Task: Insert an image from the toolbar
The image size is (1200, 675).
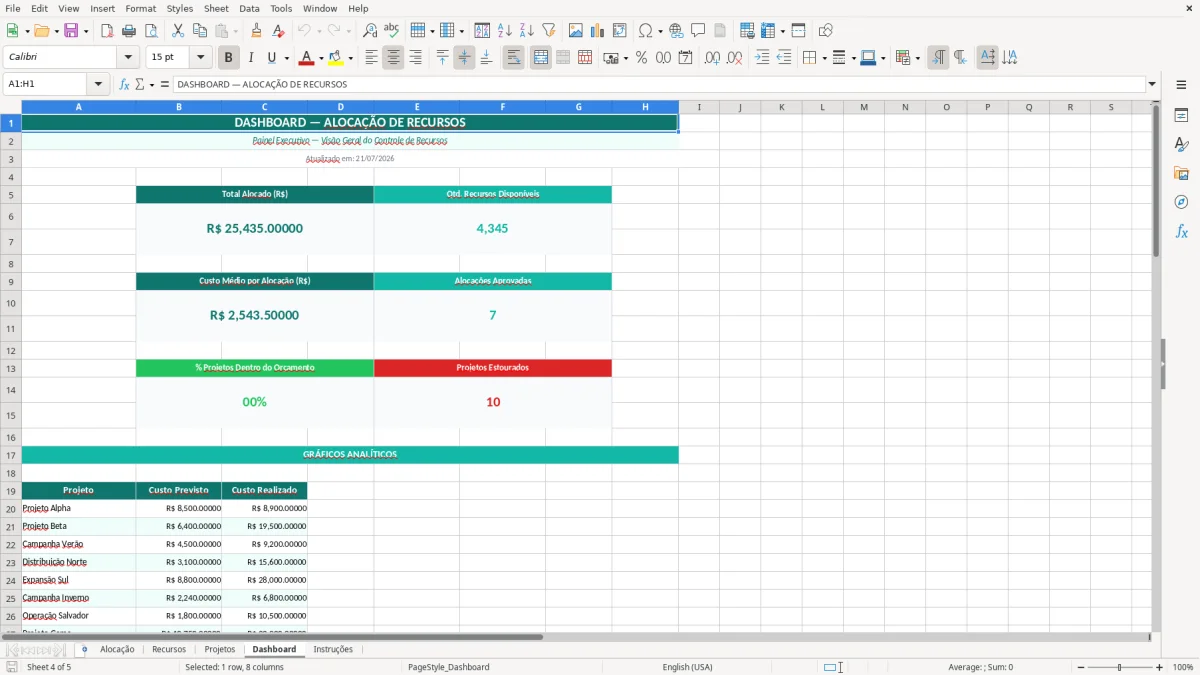Action: 576,31
